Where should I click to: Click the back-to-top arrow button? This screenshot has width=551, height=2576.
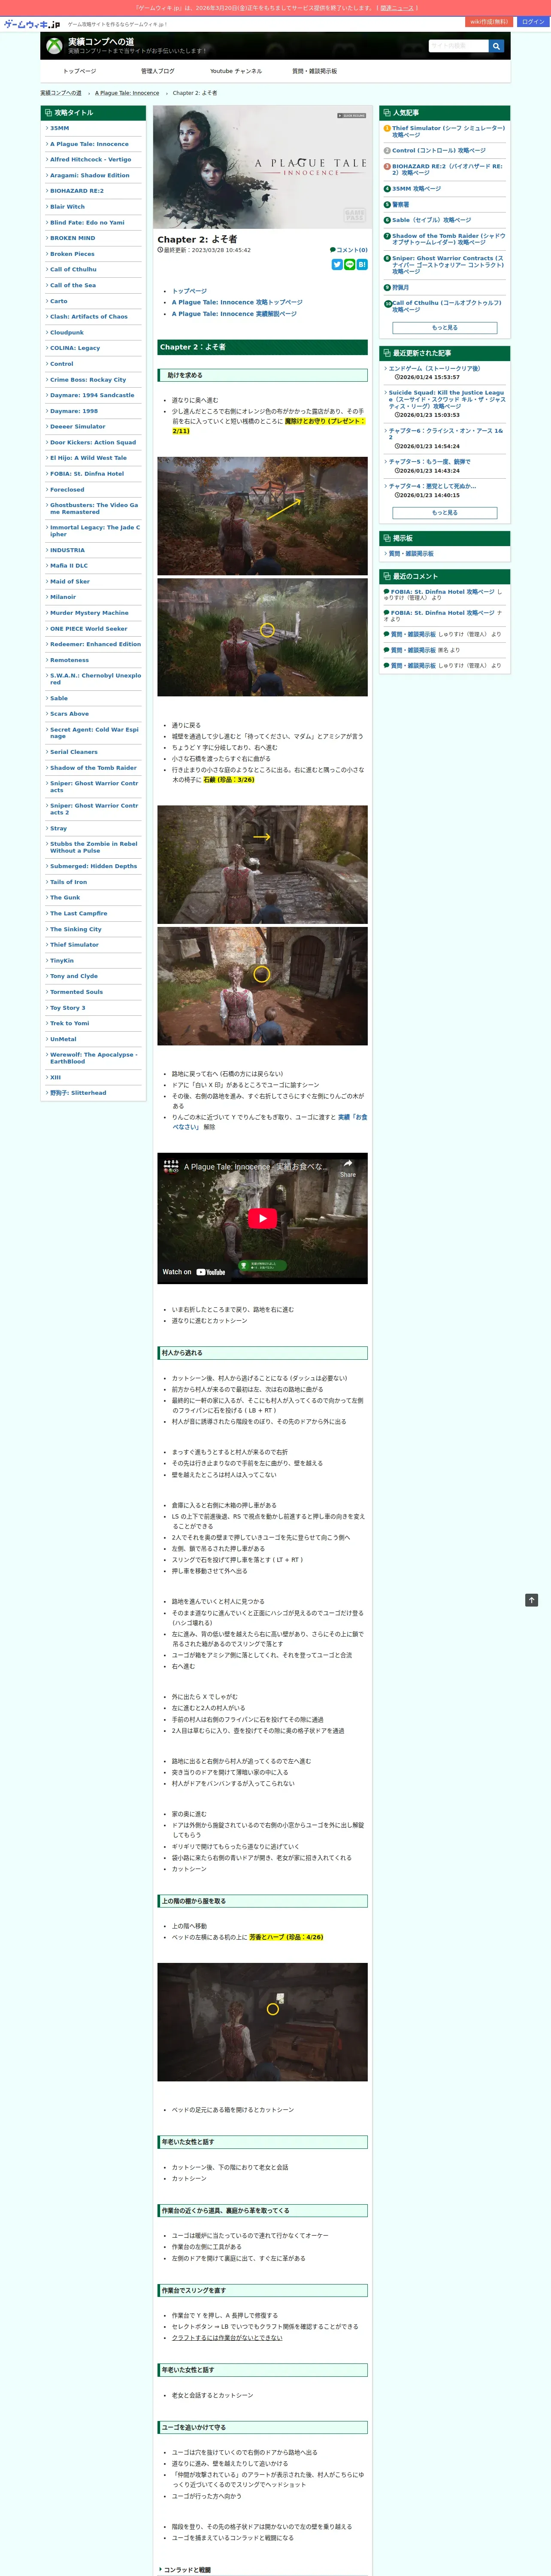531,1600
